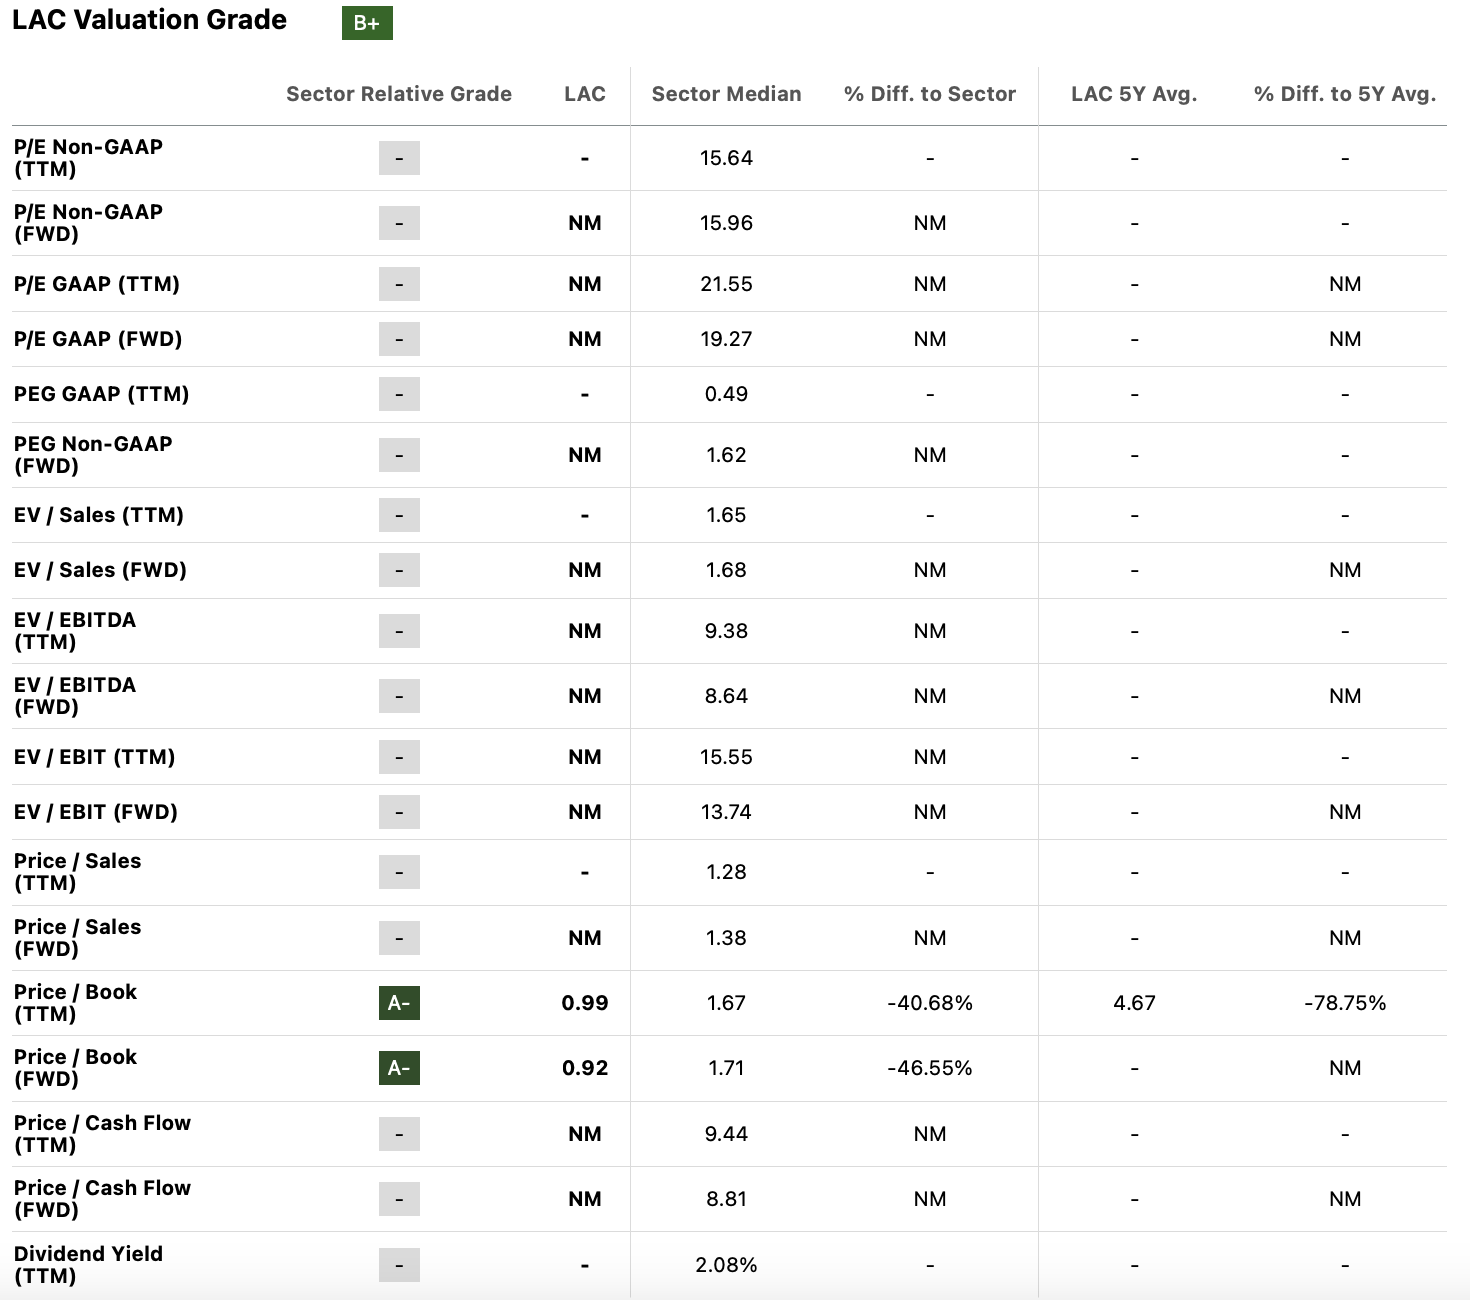Click the Sector Median column header
Image resolution: width=1470 pixels, height=1300 pixels.
(x=726, y=94)
